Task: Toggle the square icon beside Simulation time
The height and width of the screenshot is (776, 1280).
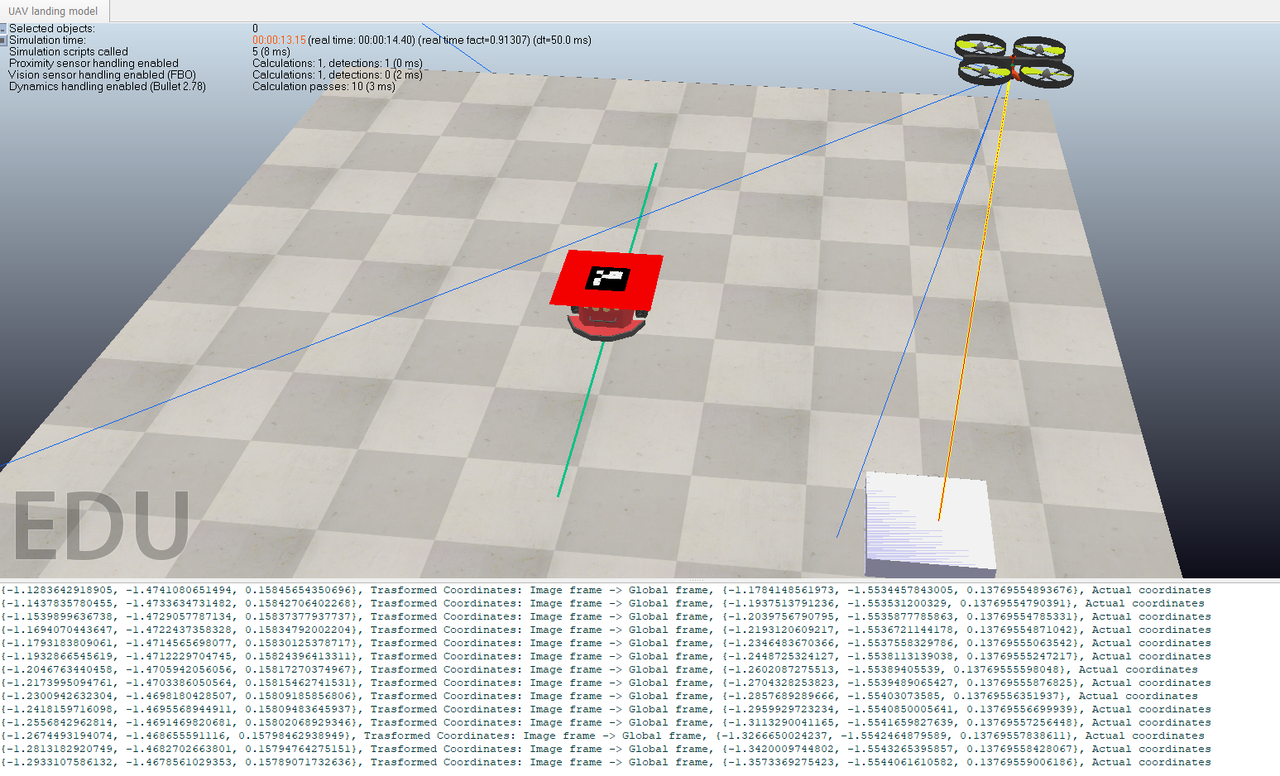Action: (3, 40)
